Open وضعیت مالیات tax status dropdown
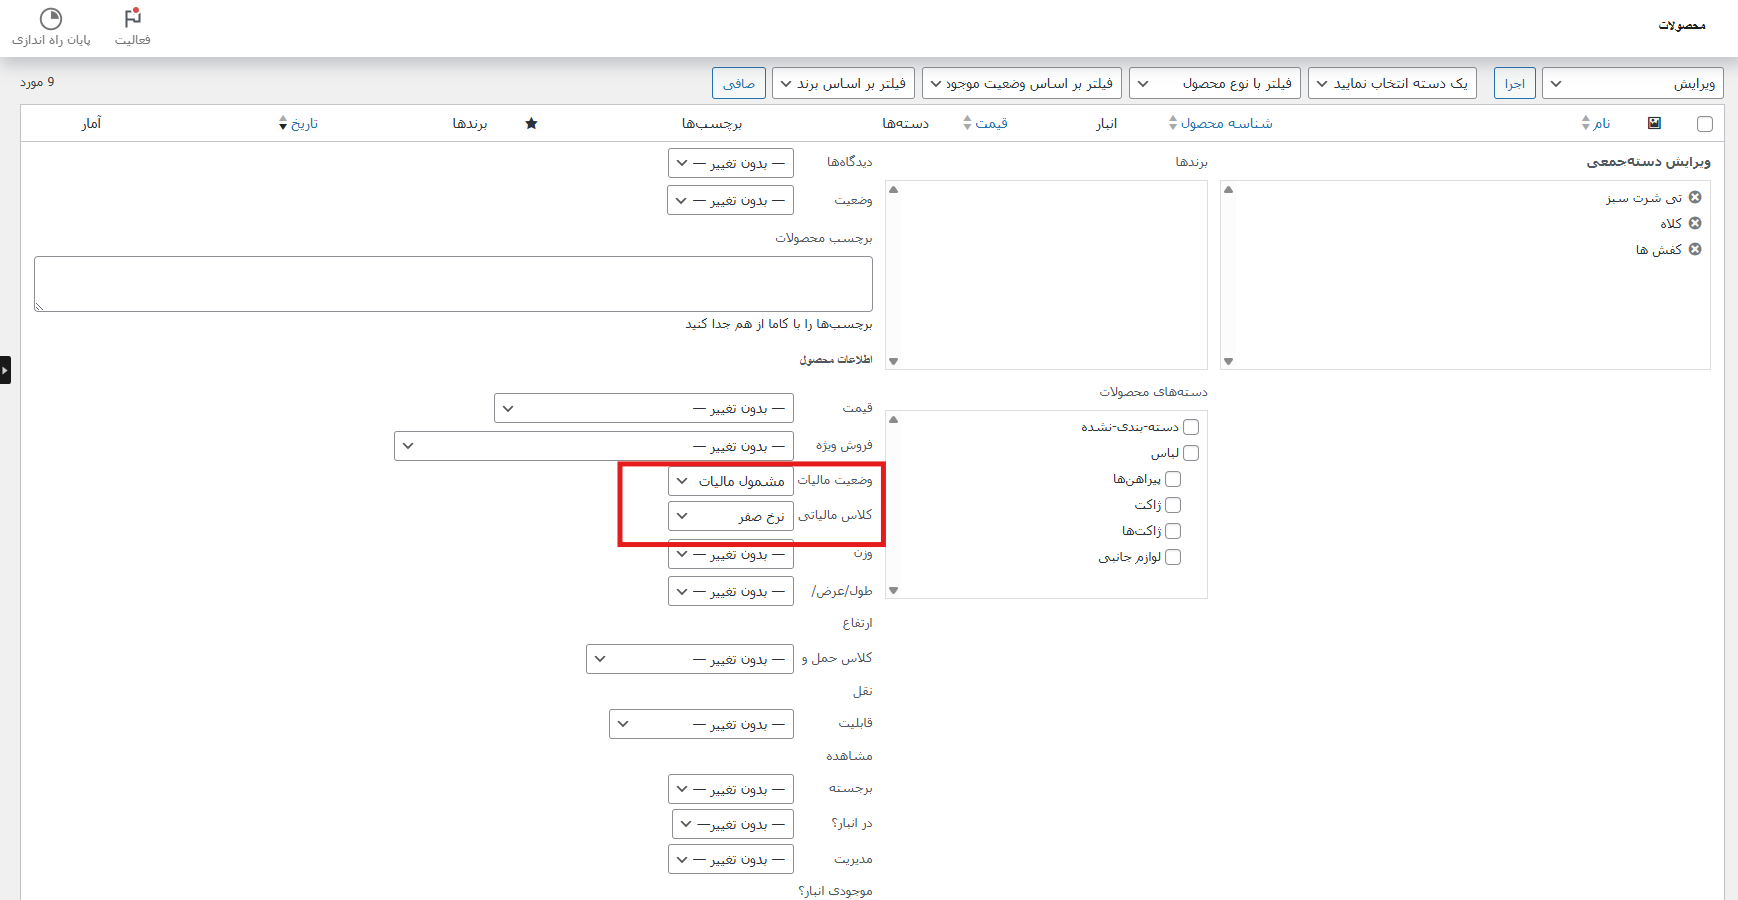This screenshot has height=900, width=1738. pyautogui.click(x=731, y=481)
